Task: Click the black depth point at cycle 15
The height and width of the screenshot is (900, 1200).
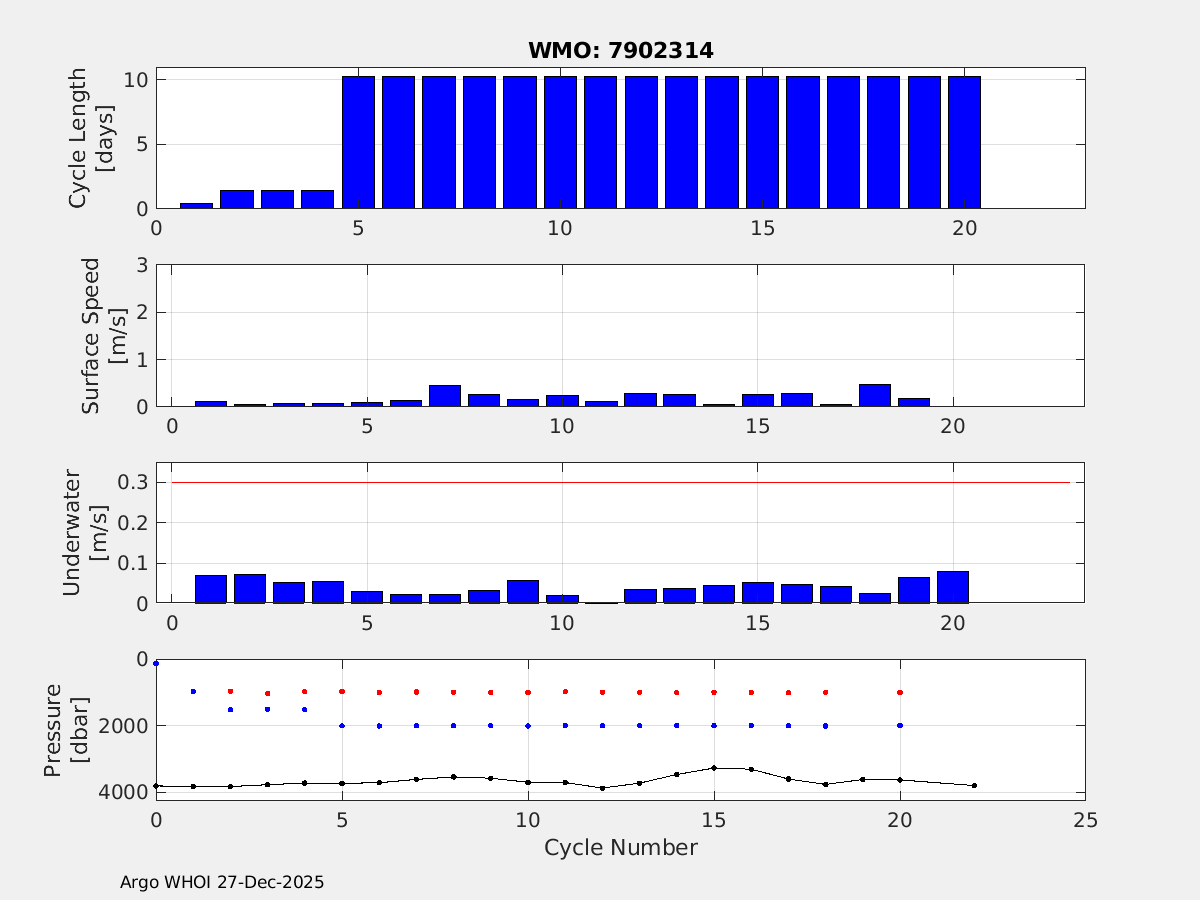Action: pos(714,768)
